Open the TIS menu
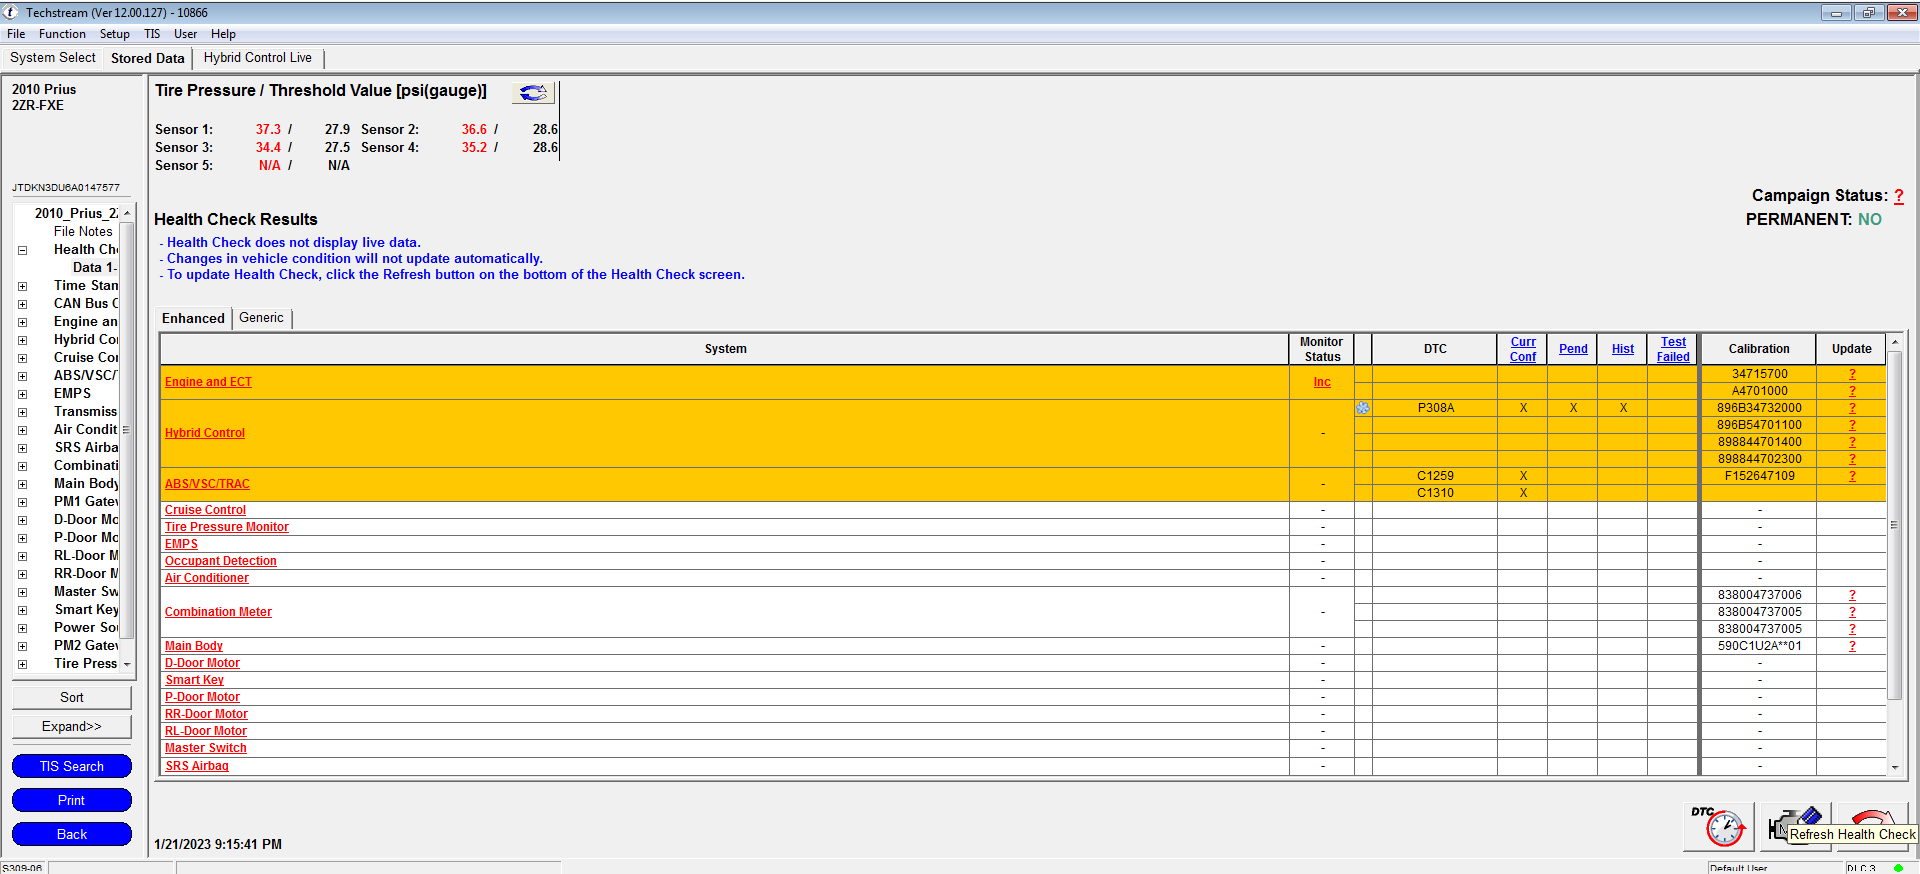This screenshot has width=1920, height=874. (x=152, y=34)
